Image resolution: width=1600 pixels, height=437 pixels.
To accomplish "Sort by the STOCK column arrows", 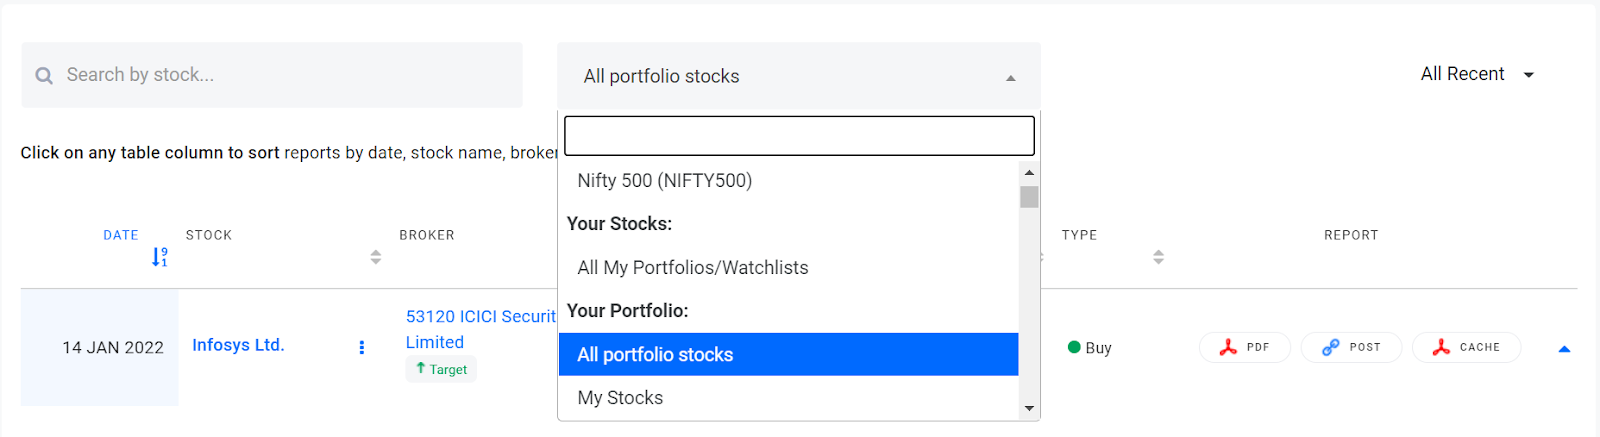I will (376, 257).
